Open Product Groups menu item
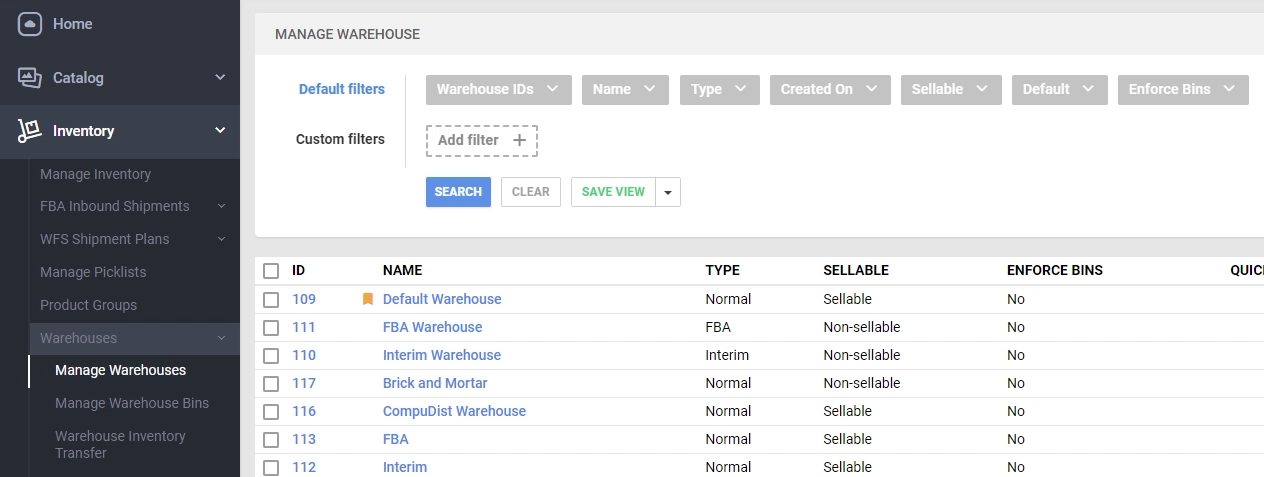1264x477 pixels. click(88, 305)
